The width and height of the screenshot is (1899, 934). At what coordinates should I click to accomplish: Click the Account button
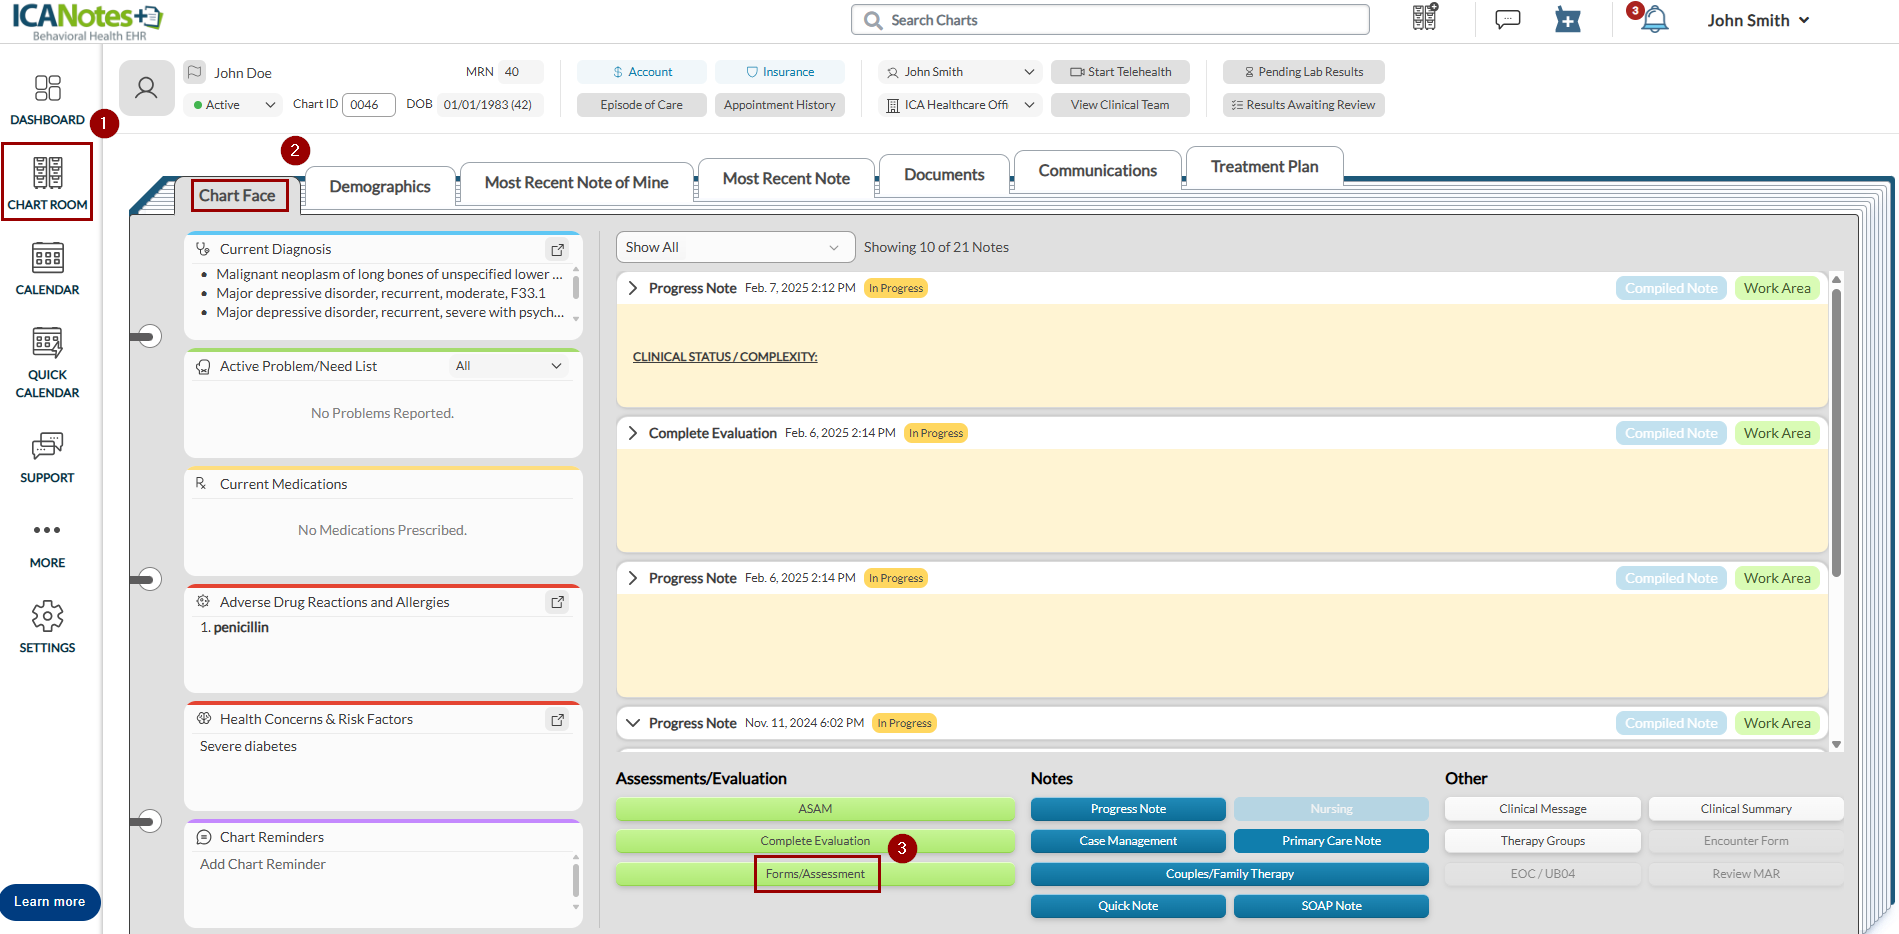[x=642, y=72]
